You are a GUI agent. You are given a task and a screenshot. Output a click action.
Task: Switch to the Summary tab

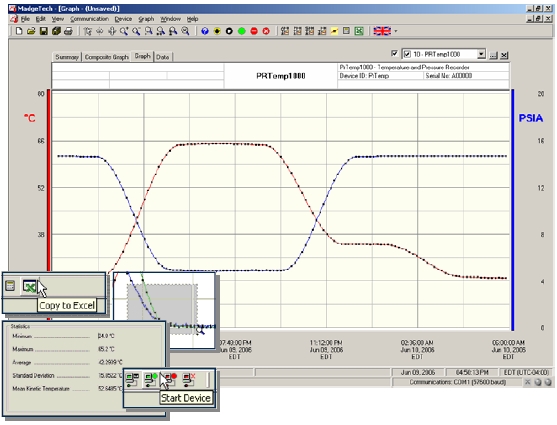point(67,57)
